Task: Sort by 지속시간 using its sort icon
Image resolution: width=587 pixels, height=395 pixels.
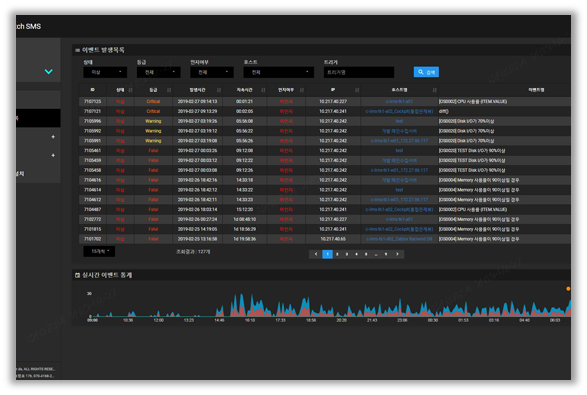Action: (x=263, y=90)
